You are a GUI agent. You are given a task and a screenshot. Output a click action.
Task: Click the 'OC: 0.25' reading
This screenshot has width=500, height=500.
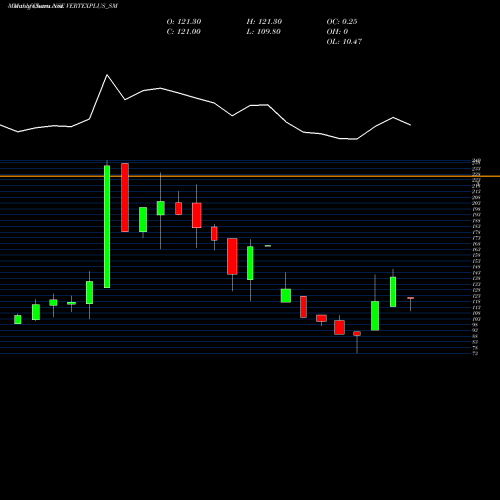pyautogui.click(x=342, y=22)
